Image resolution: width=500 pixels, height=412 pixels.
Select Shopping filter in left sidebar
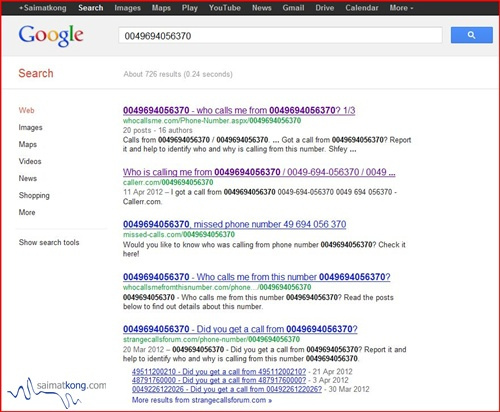(x=34, y=195)
